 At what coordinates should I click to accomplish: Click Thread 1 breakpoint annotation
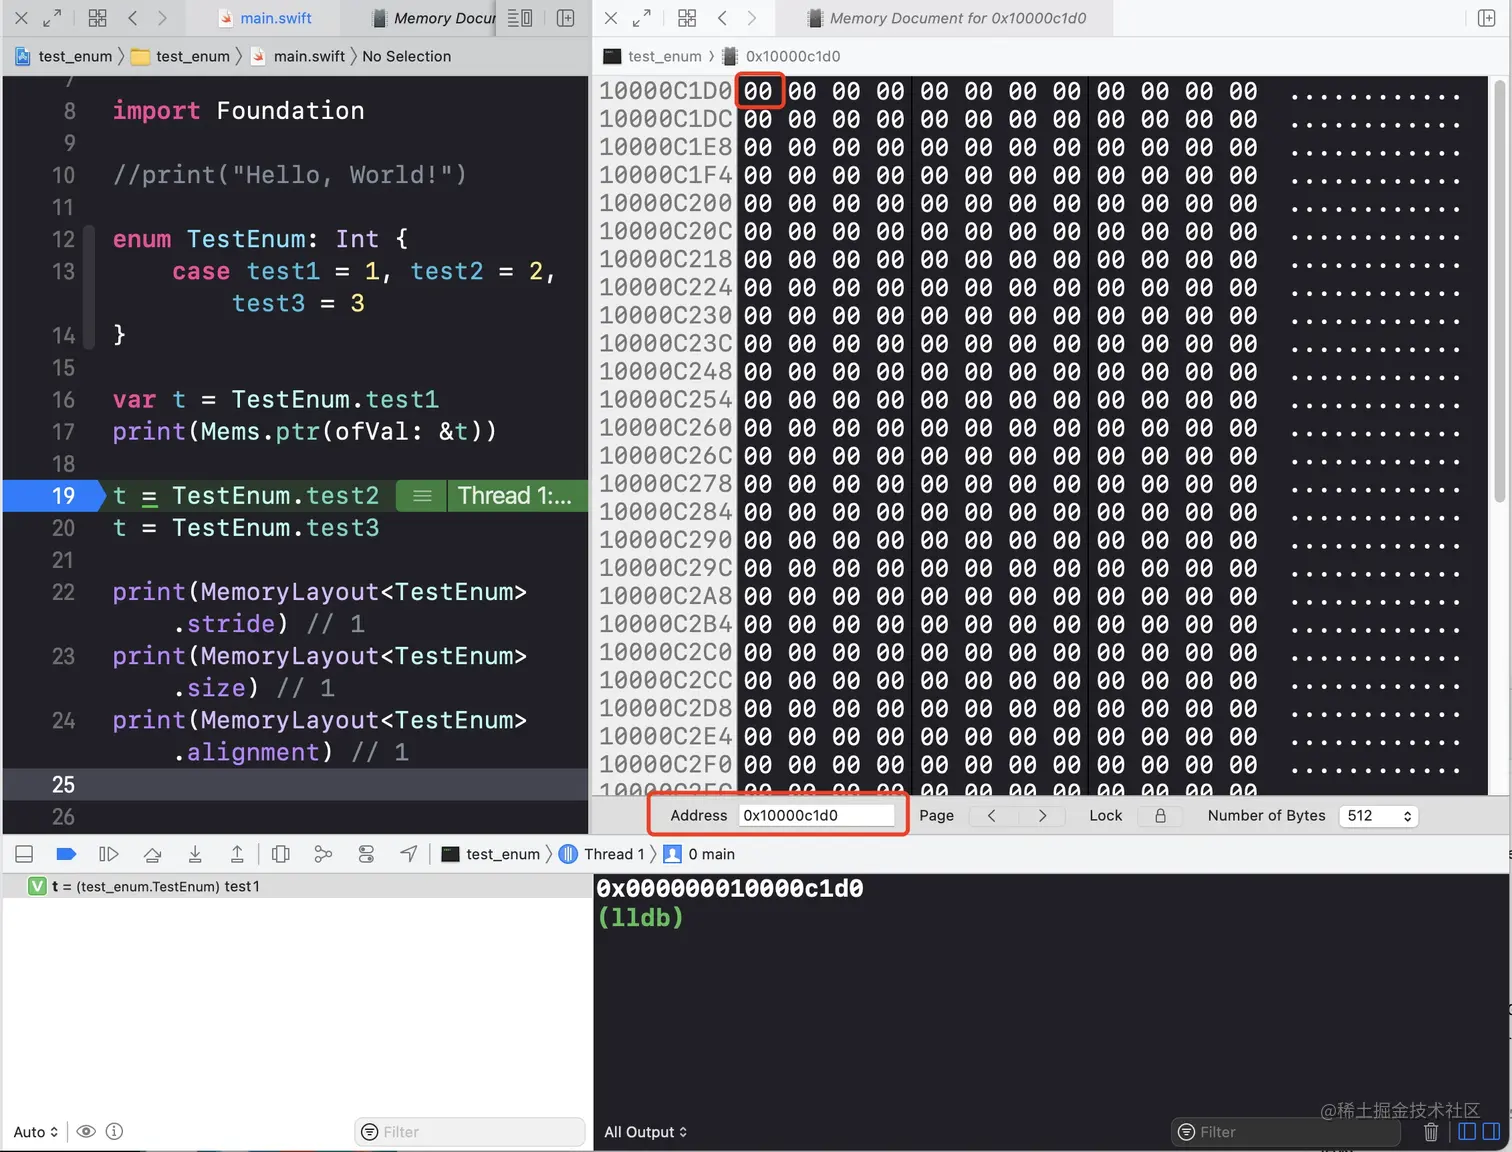click(516, 496)
